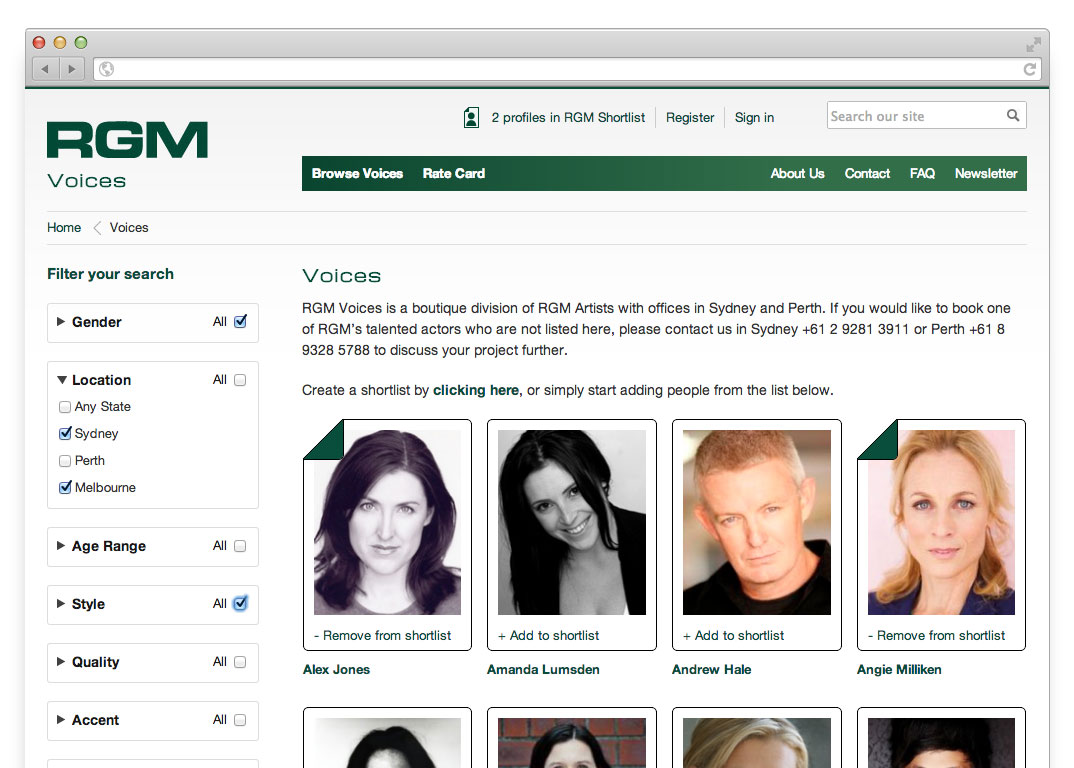Add Amanda Lumsden to shortlist
Image resolution: width=1074 pixels, height=768 pixels.
tap(549, 635)
